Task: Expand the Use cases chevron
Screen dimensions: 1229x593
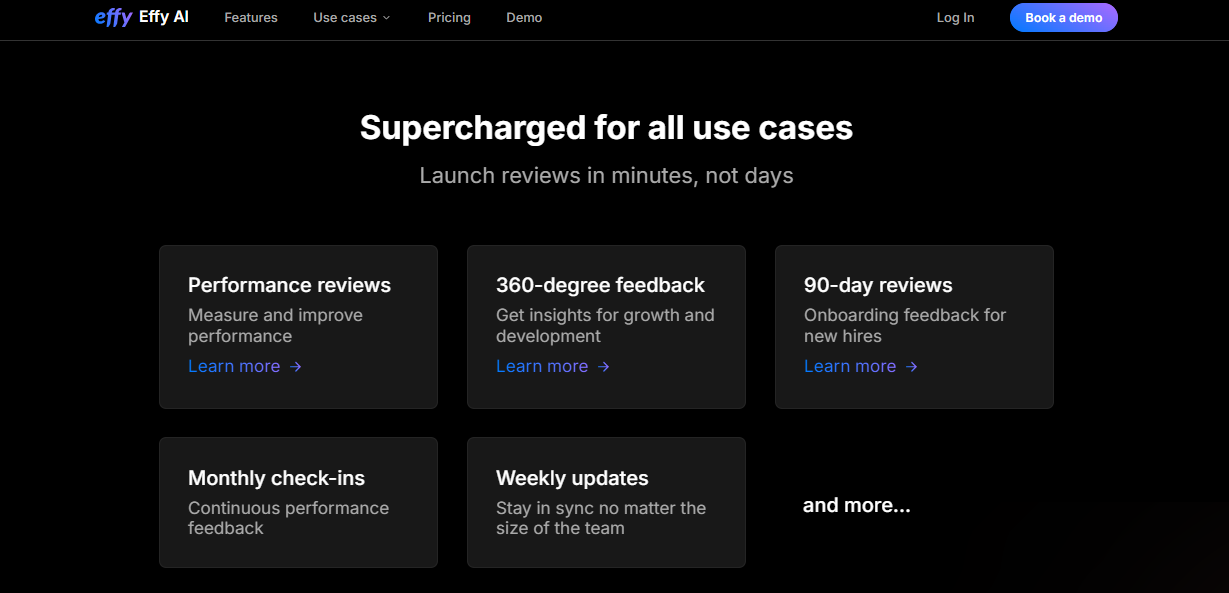Action: [x=387, y=18]
